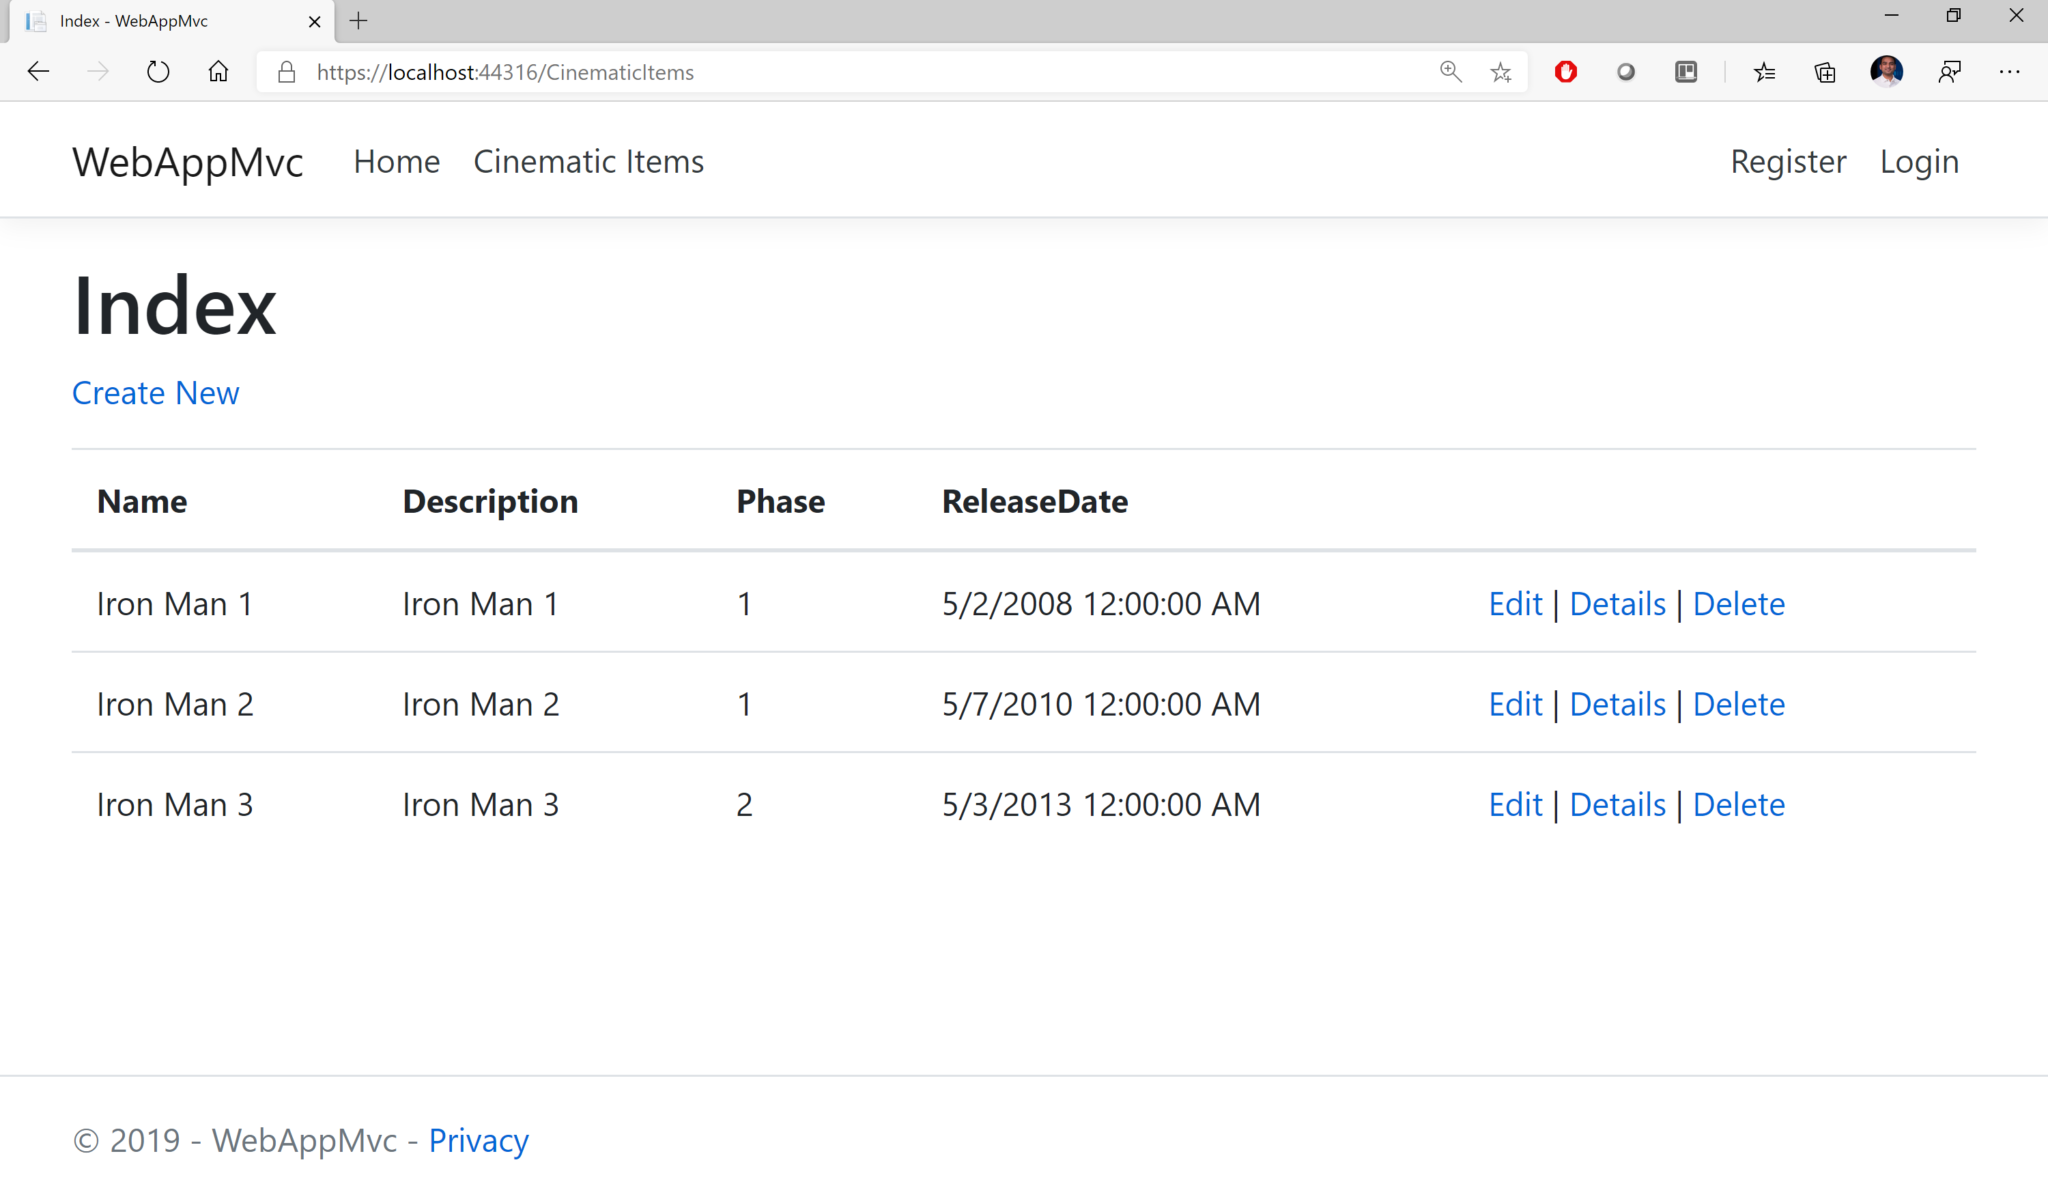
Task: Open the browser home page icon
Action: (x=218, y=72)
